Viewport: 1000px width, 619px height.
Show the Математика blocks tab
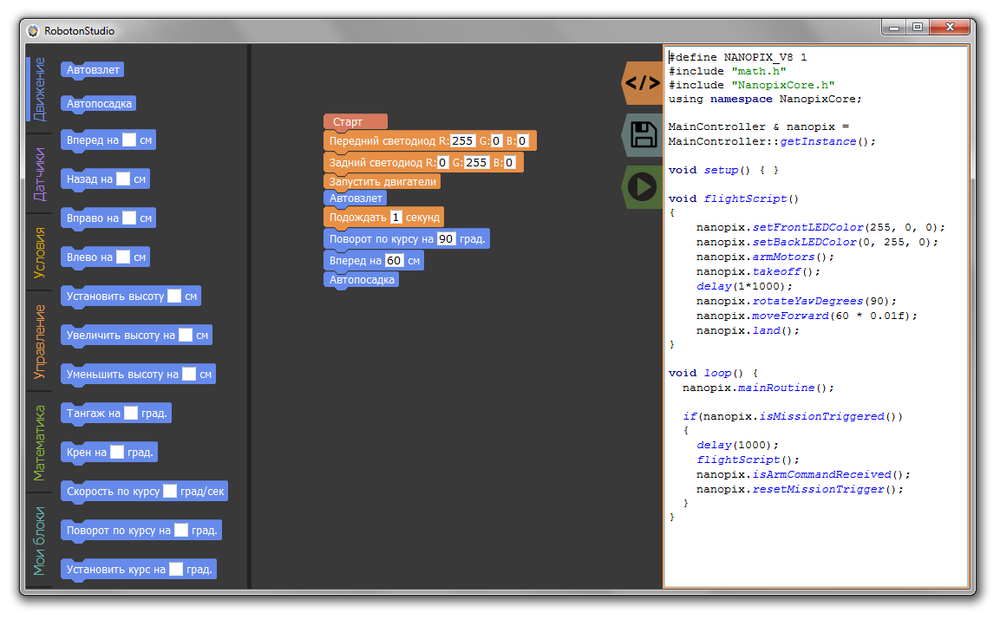coord(39,442)
